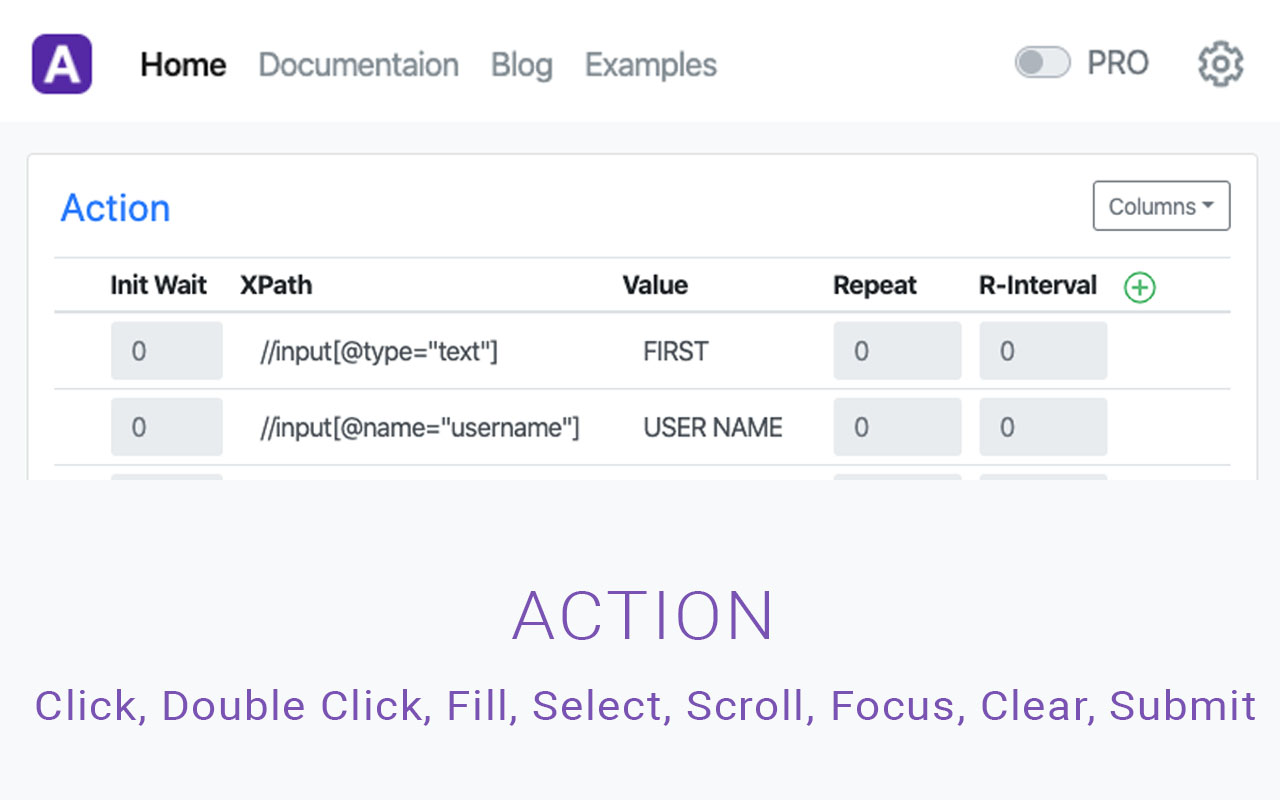Click the purple A app logo
This screenshot has width=1280, height=800.
62,64
